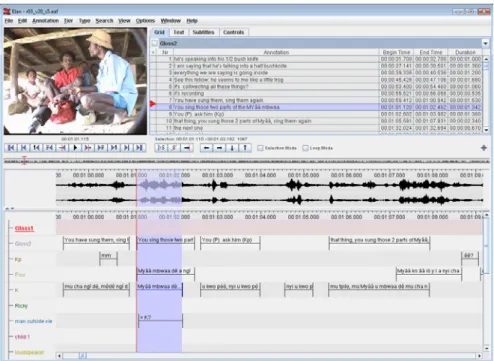Select the Kp tier label
This screenshot has height=361, width=494.
tap(18, 259)
